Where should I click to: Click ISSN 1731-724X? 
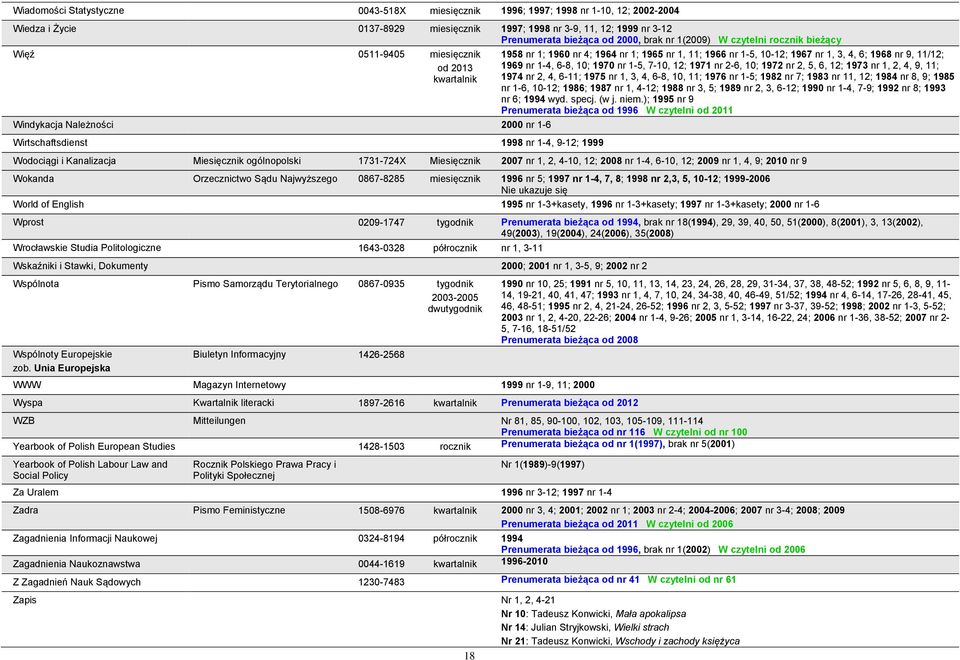tap(381, 160)
